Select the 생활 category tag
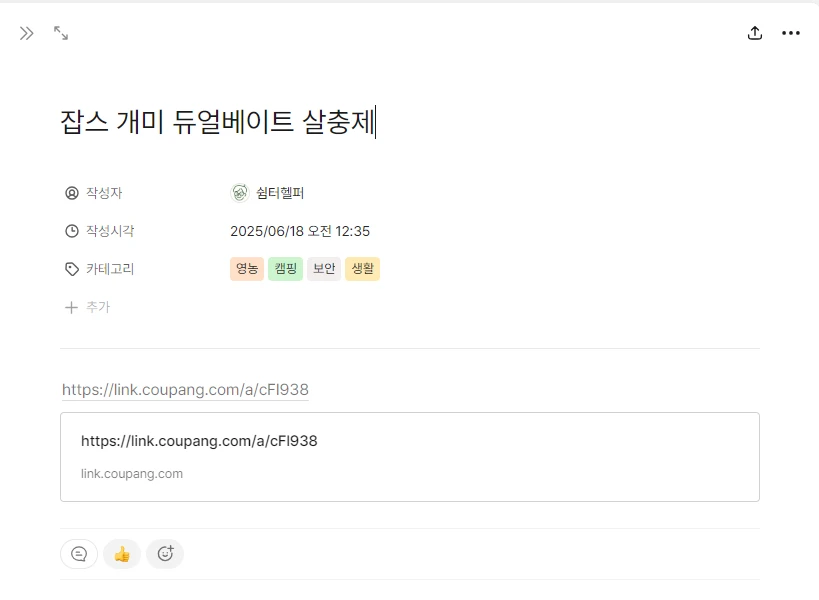This screenshot has height=600, width=819. (x=362, y=269)
